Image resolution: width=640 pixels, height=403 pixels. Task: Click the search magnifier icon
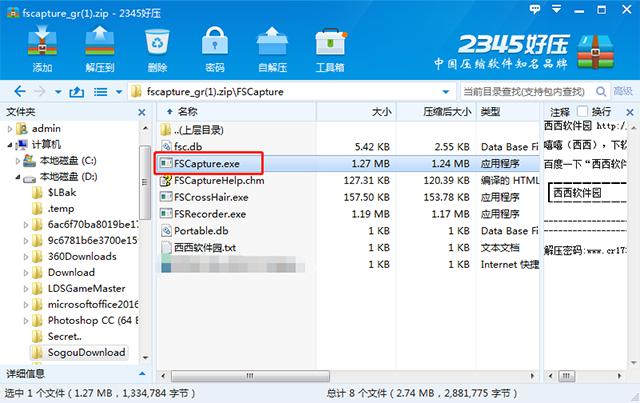point(601,91)
